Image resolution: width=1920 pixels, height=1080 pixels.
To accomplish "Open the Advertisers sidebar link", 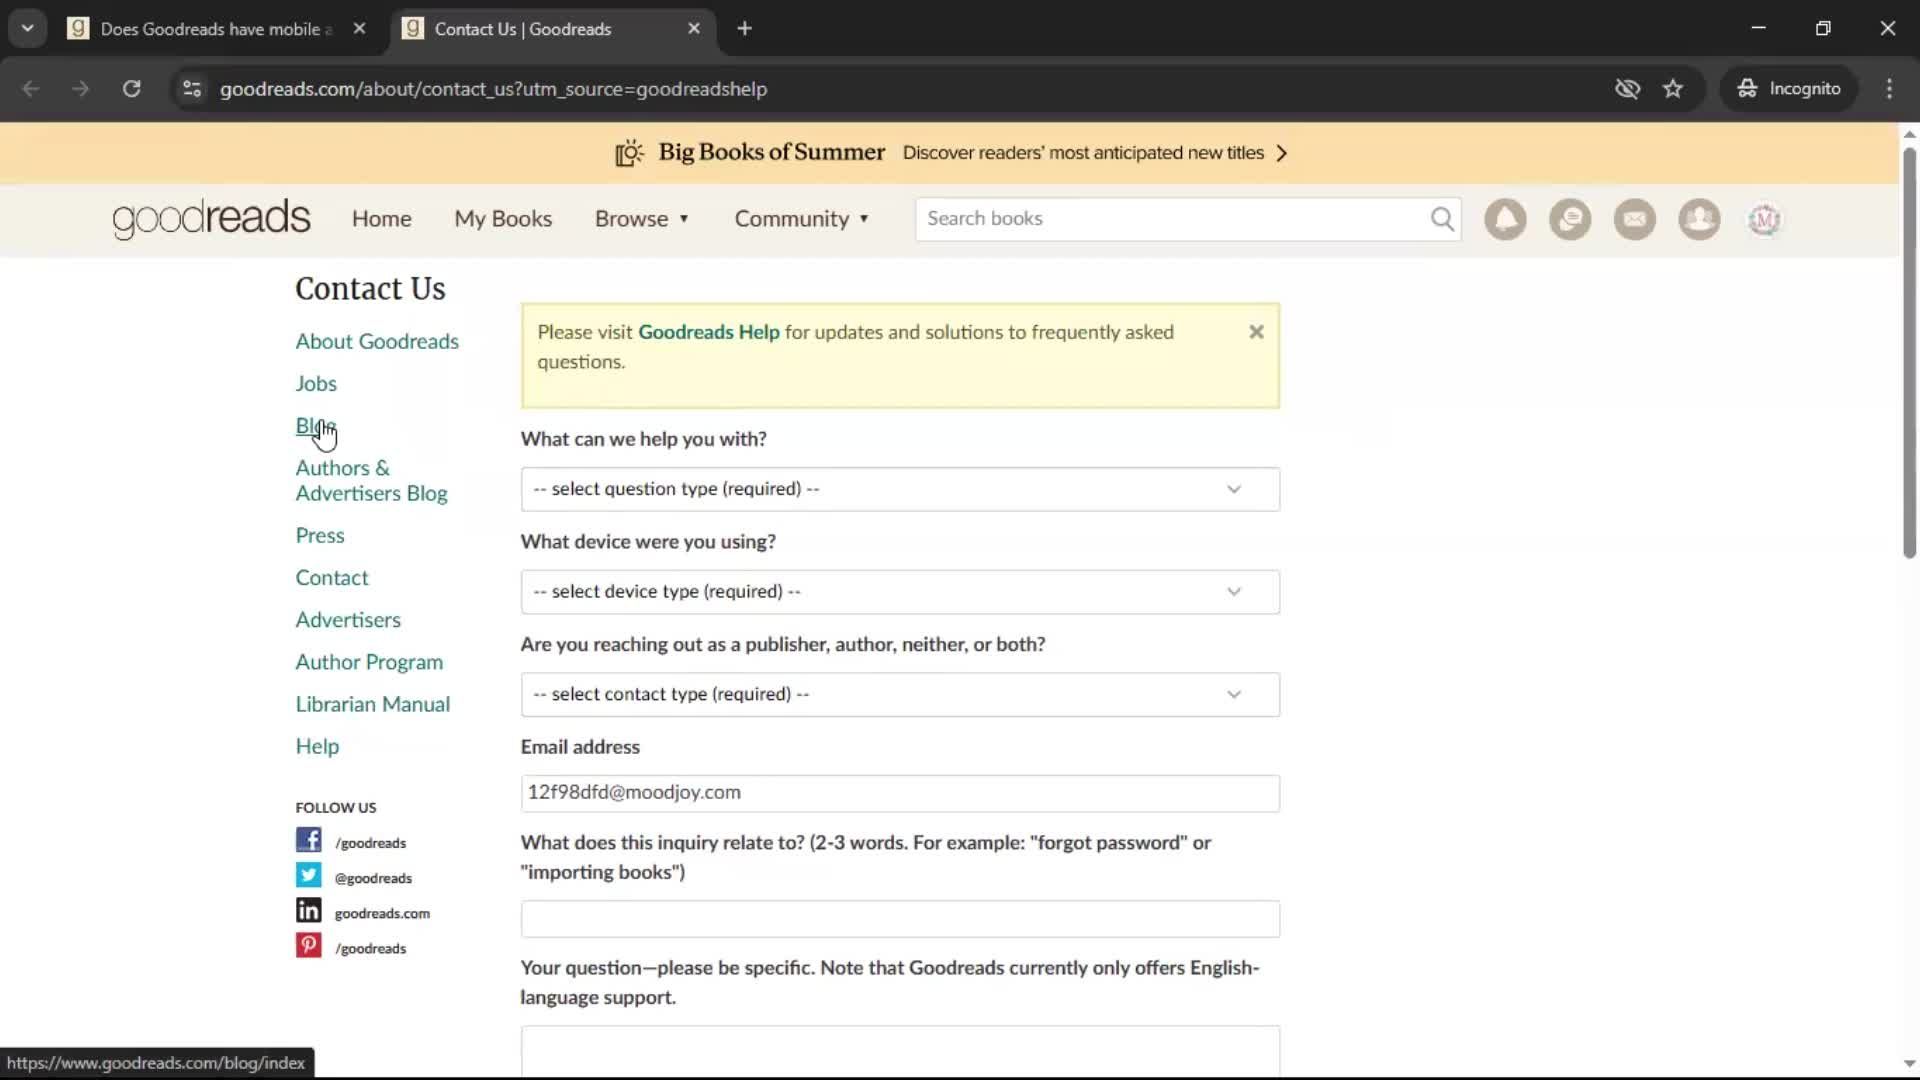I will coord(348,620).
